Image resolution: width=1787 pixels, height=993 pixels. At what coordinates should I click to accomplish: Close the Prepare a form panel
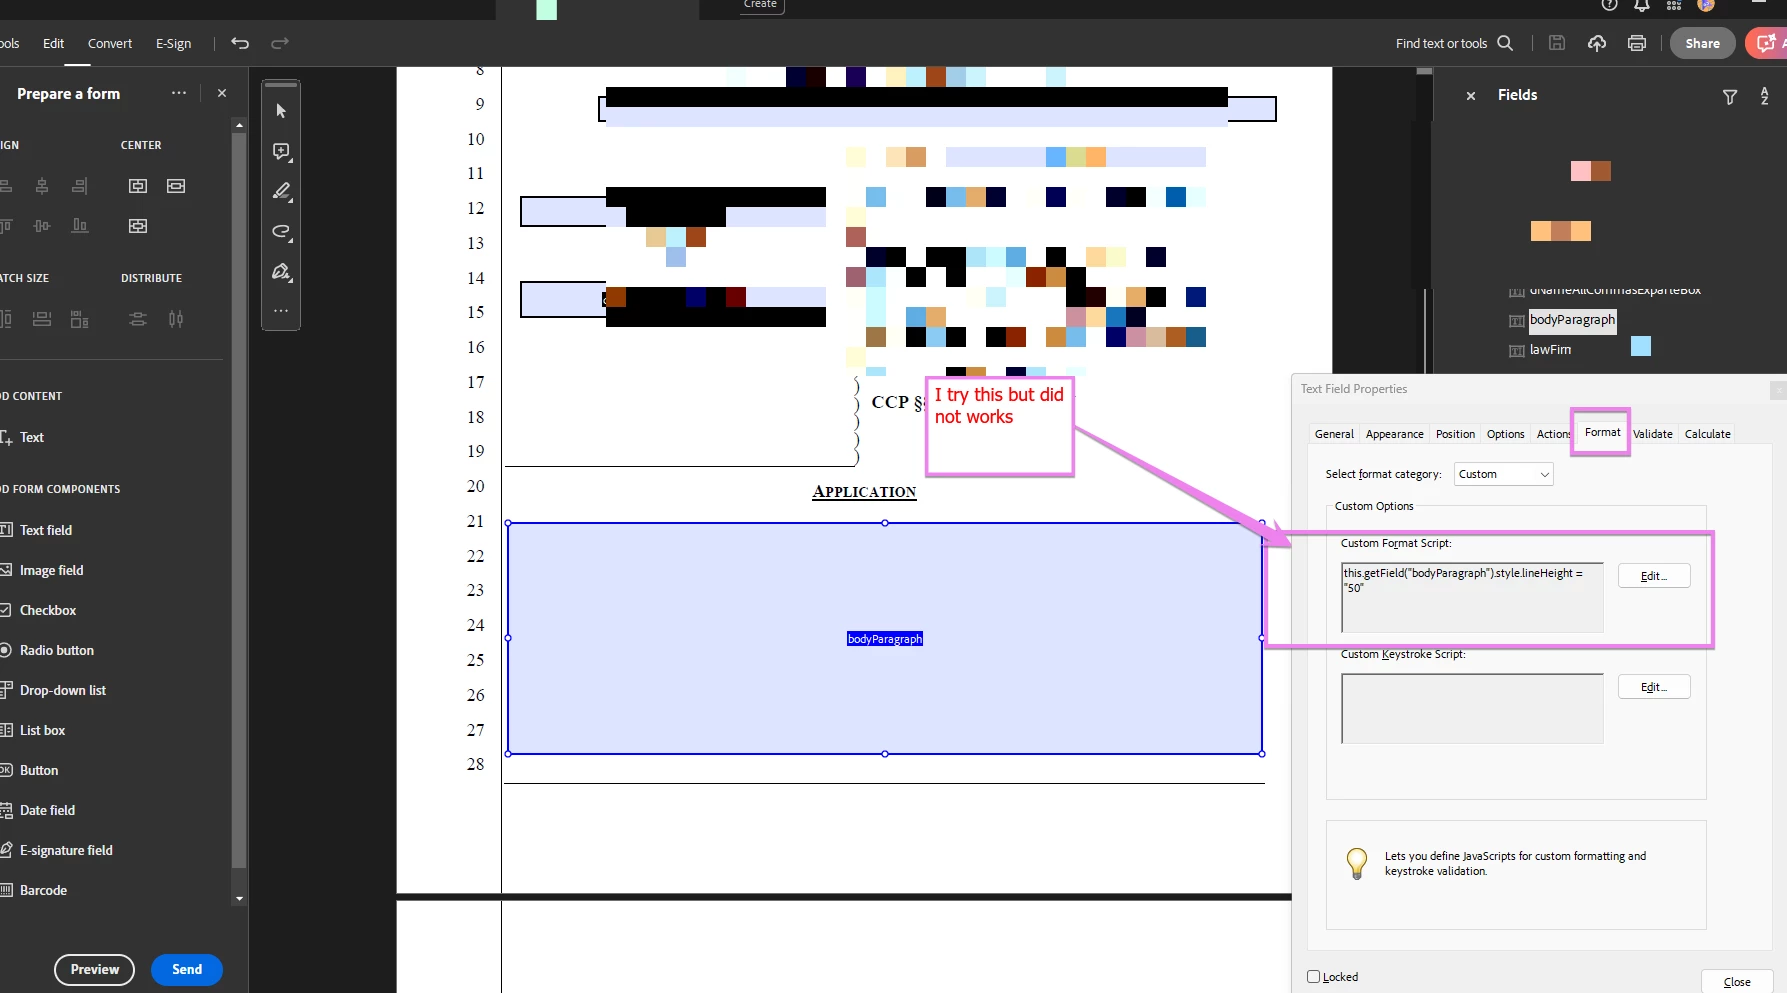click(222, 93)
